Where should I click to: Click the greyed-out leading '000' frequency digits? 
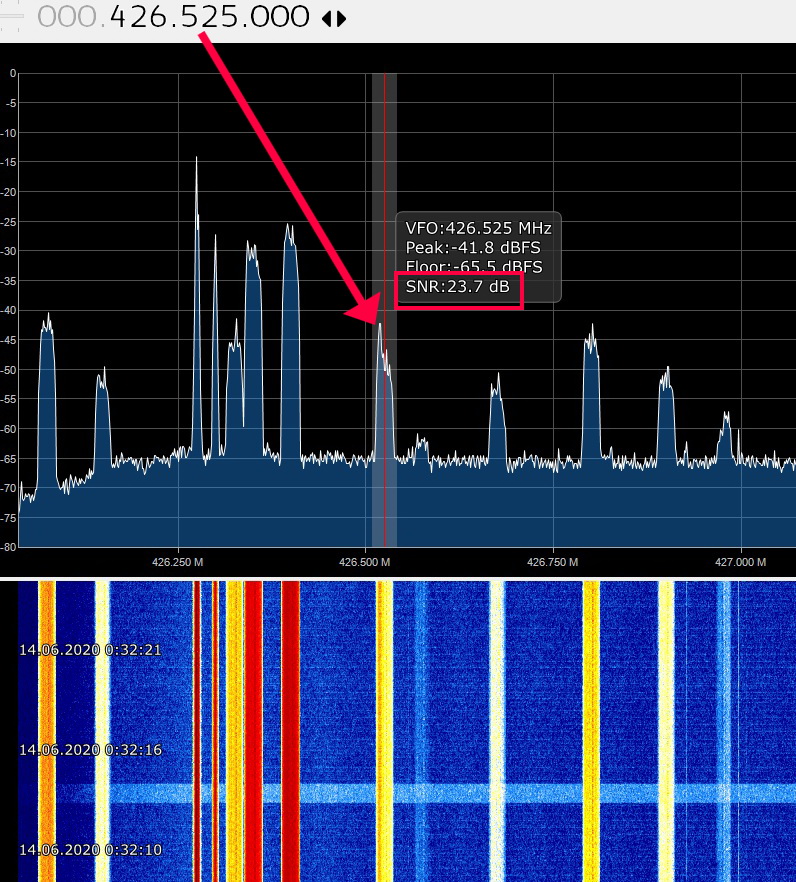67,16
